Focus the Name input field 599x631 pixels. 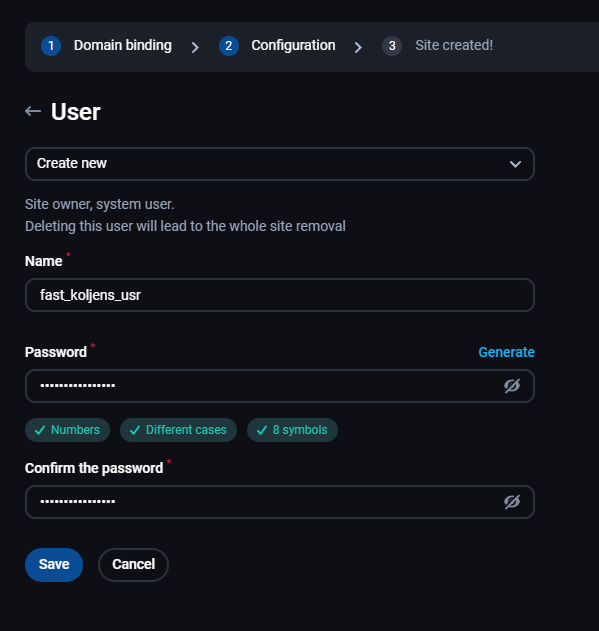pyautogui.click(x=280, y=295)
